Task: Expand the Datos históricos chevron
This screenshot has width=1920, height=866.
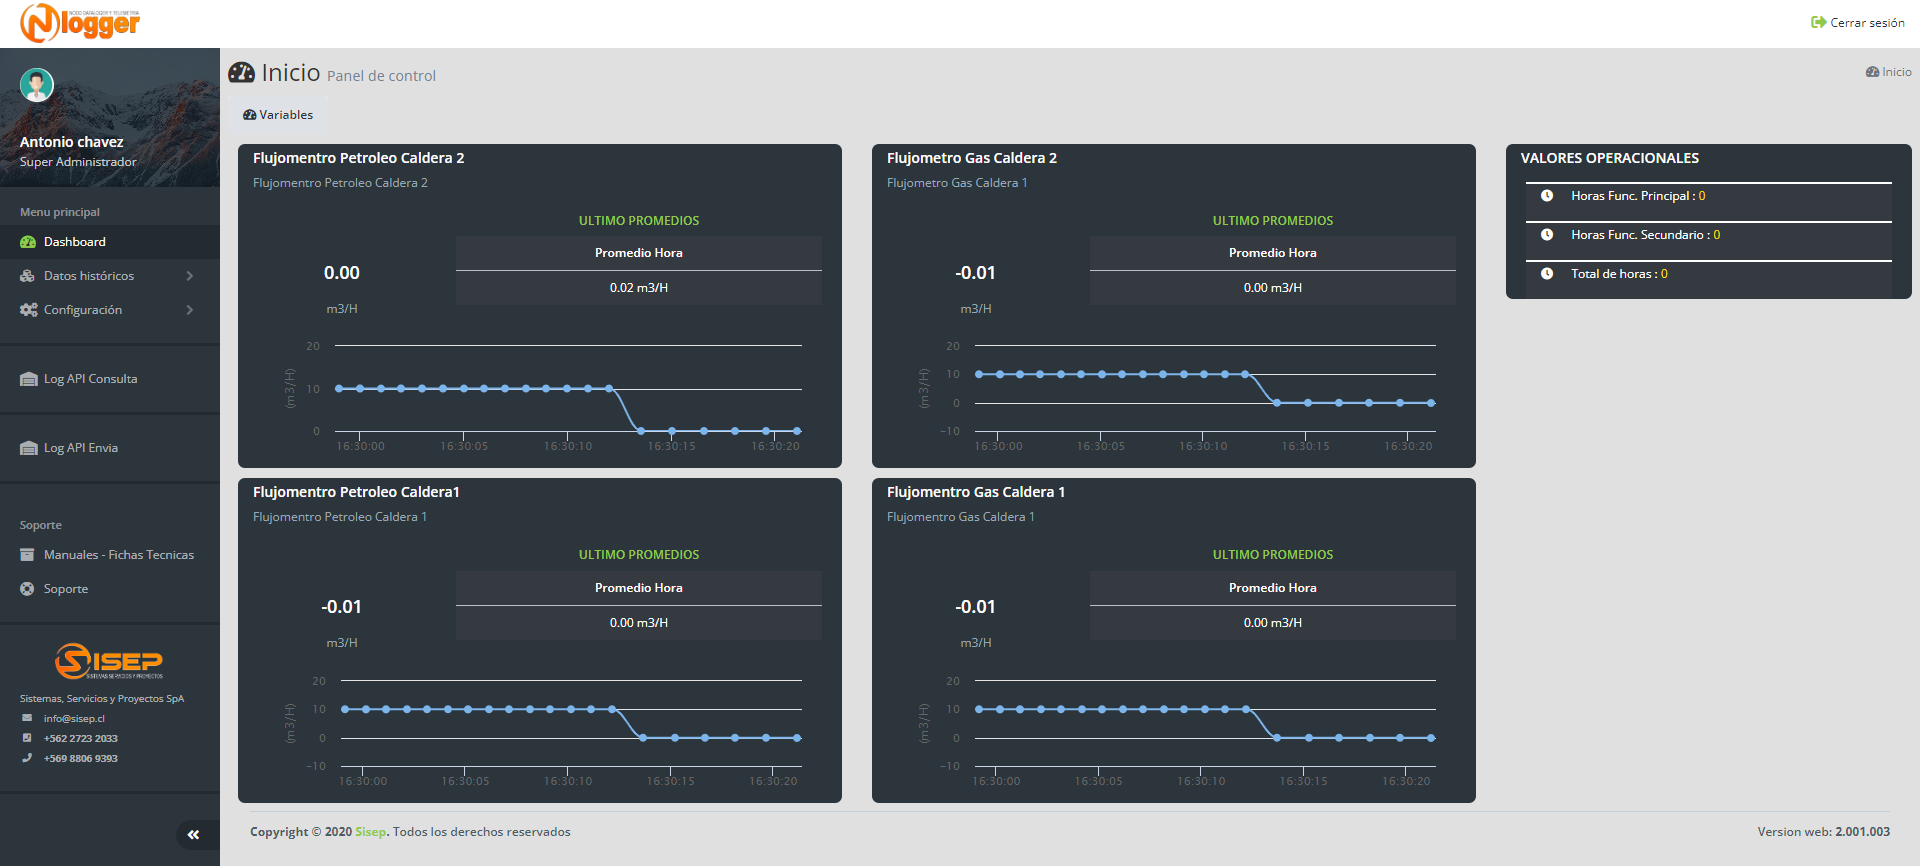Action: [190, 276]
